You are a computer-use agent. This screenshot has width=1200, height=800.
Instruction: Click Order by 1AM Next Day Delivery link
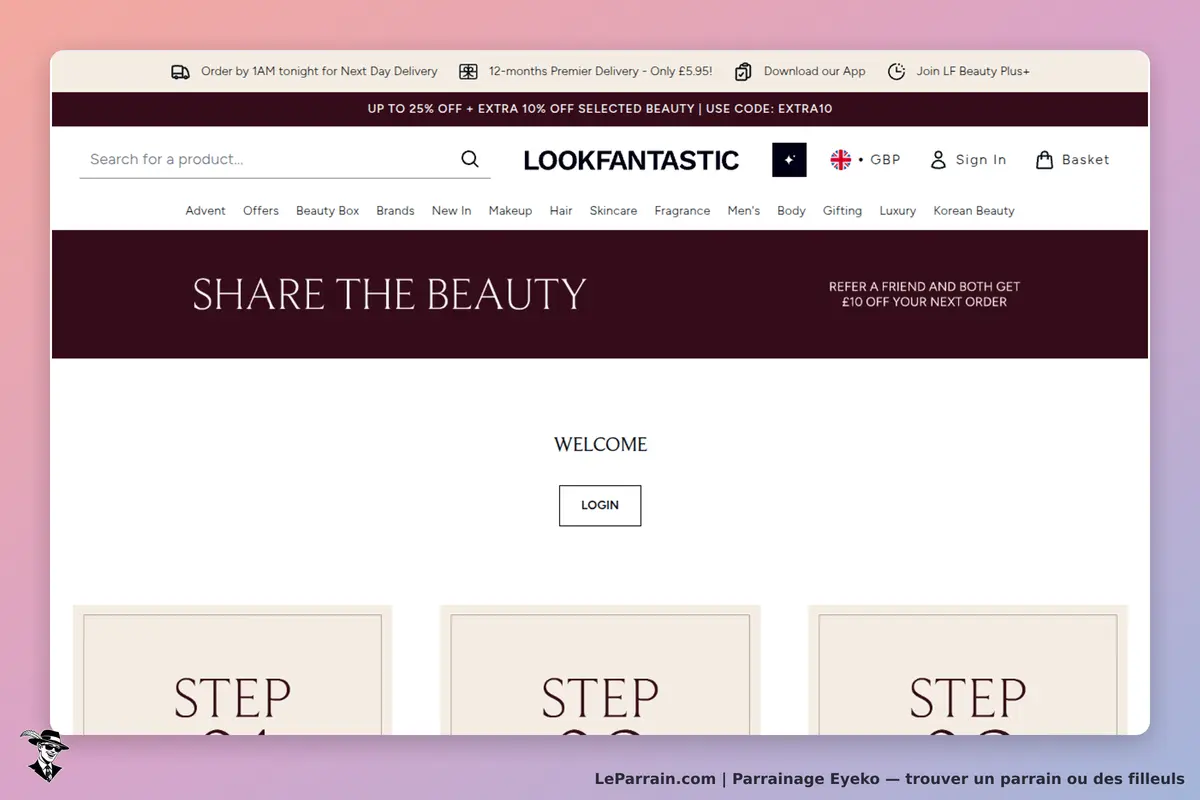click(319, 72)
